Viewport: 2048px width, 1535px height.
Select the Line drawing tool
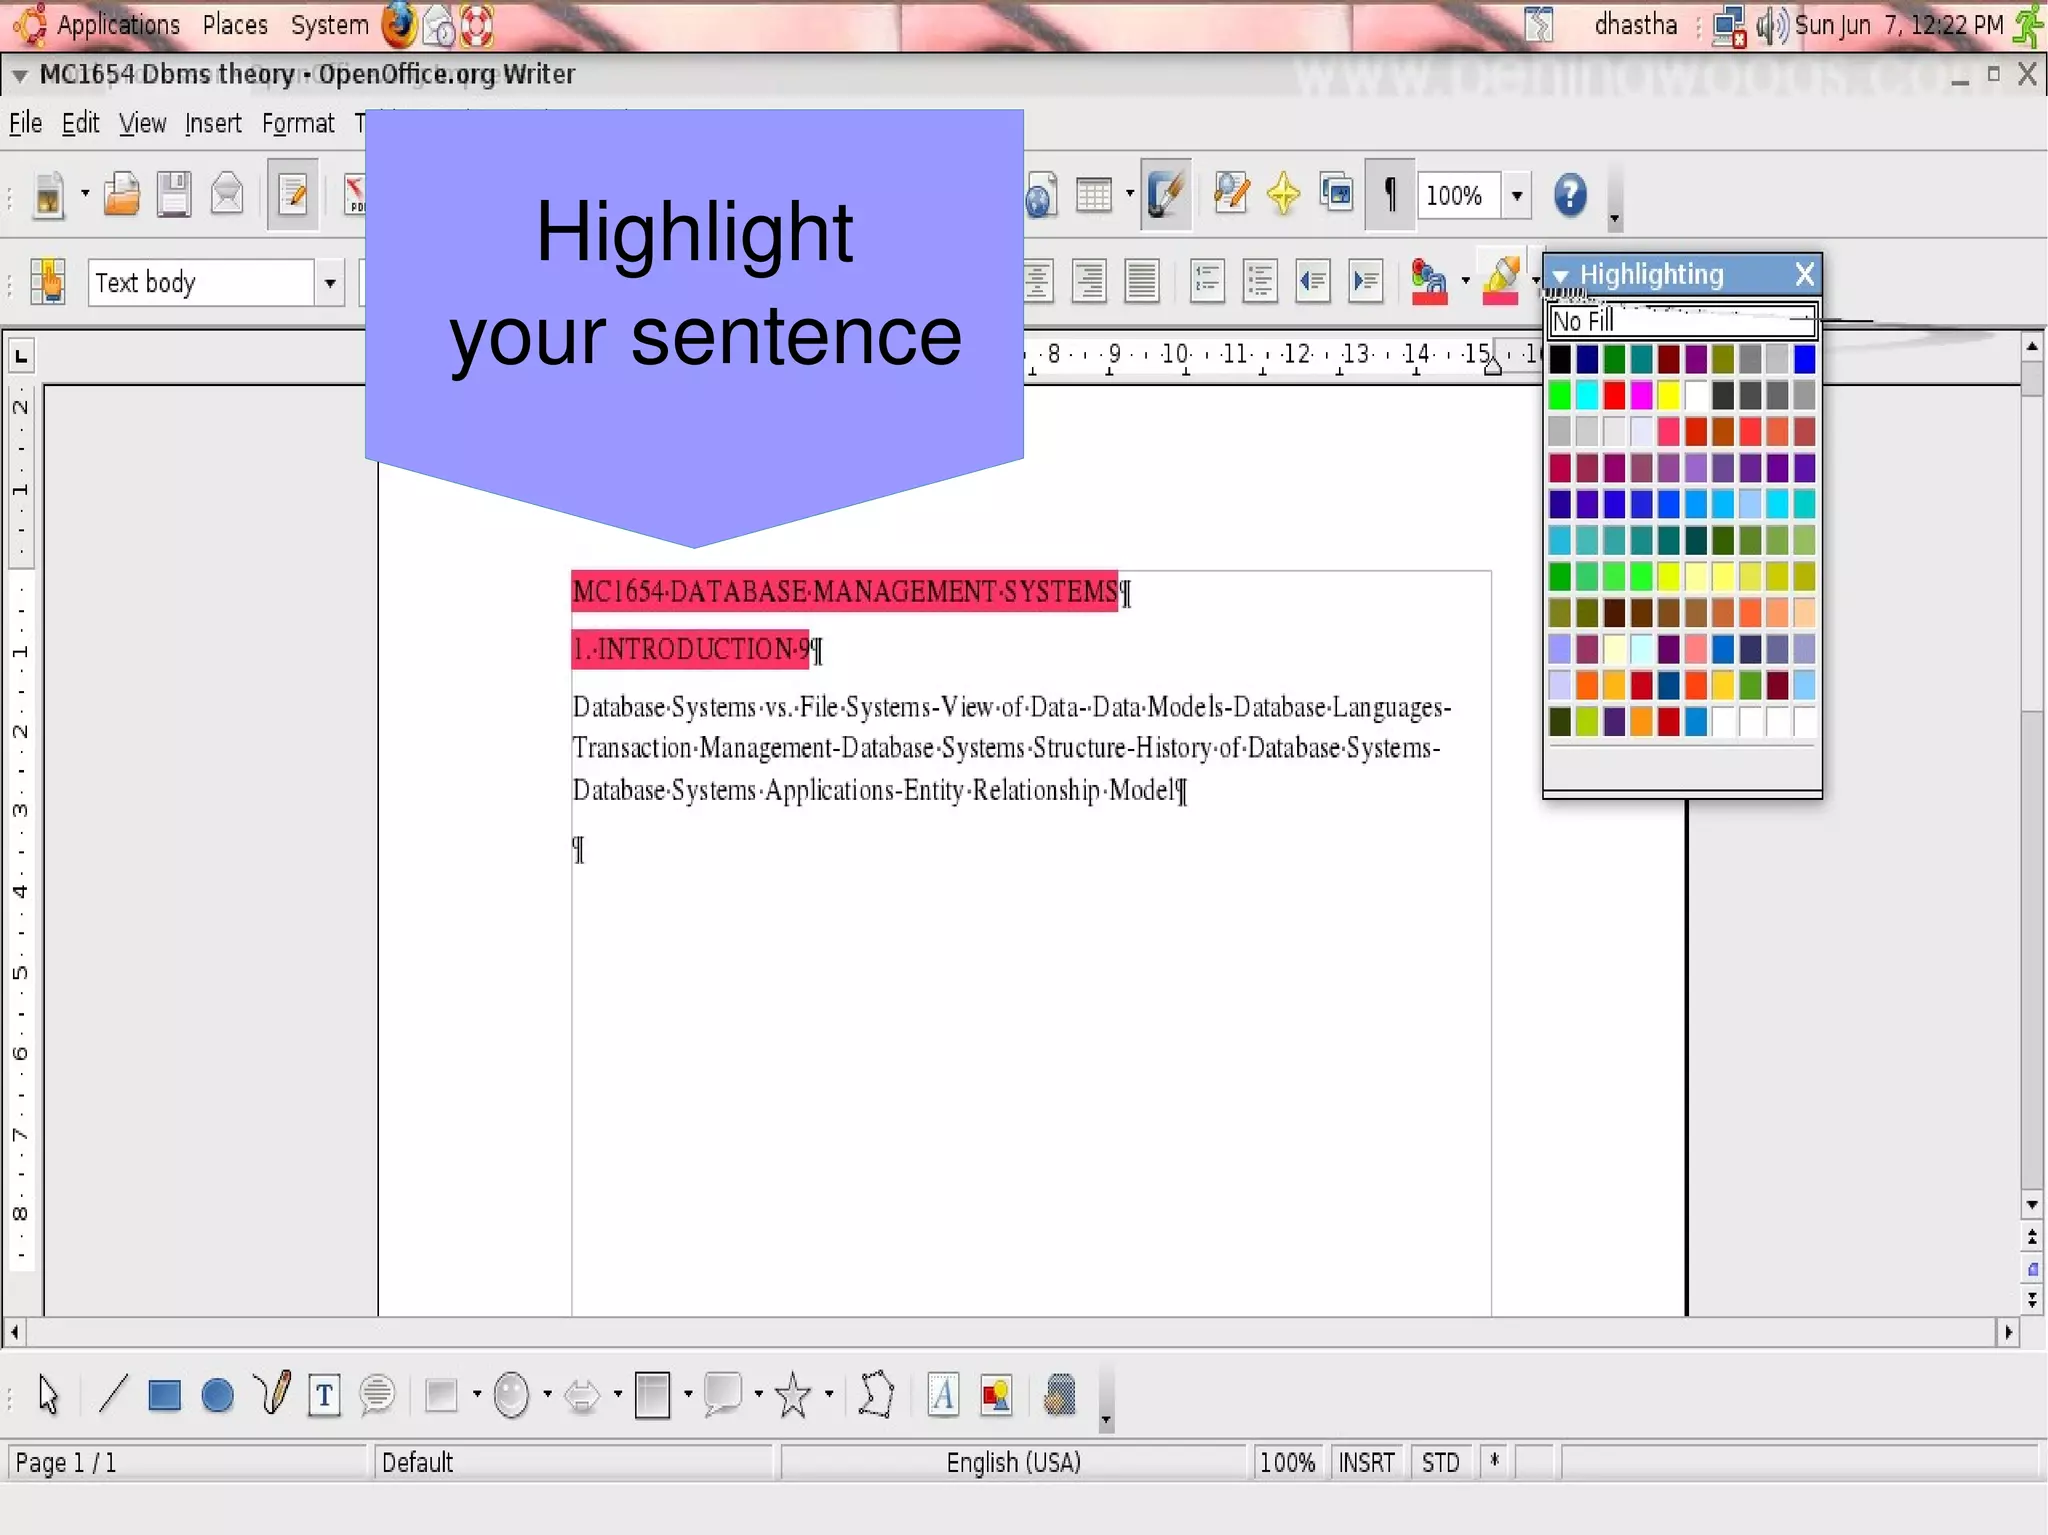click(112, 1393)
